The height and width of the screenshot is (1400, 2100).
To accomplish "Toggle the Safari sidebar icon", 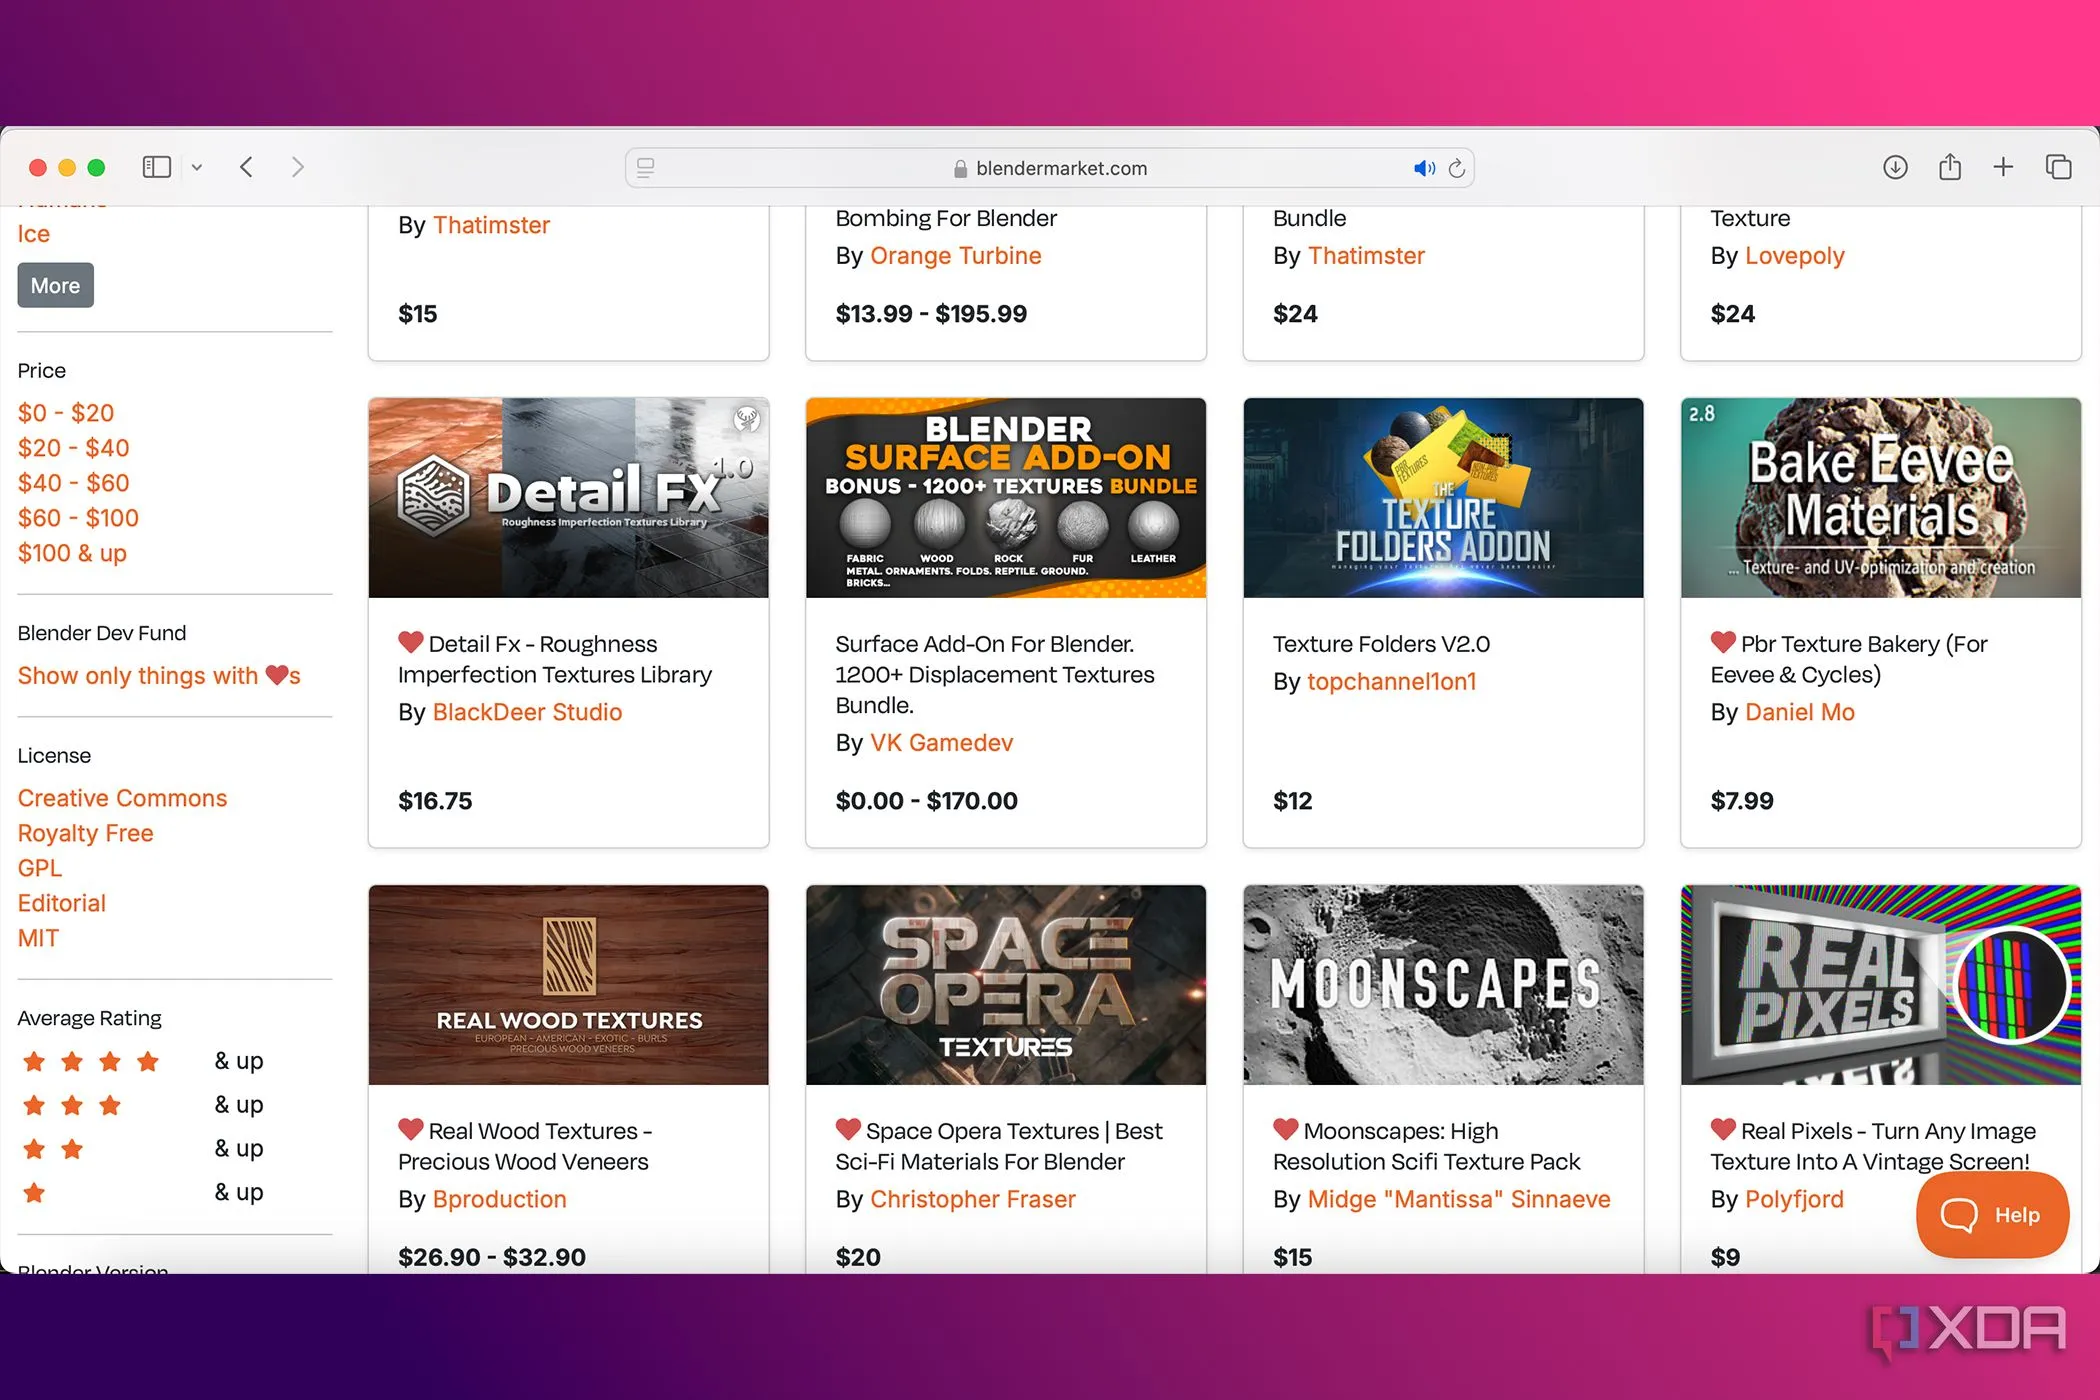I will (x=157, y=167).
